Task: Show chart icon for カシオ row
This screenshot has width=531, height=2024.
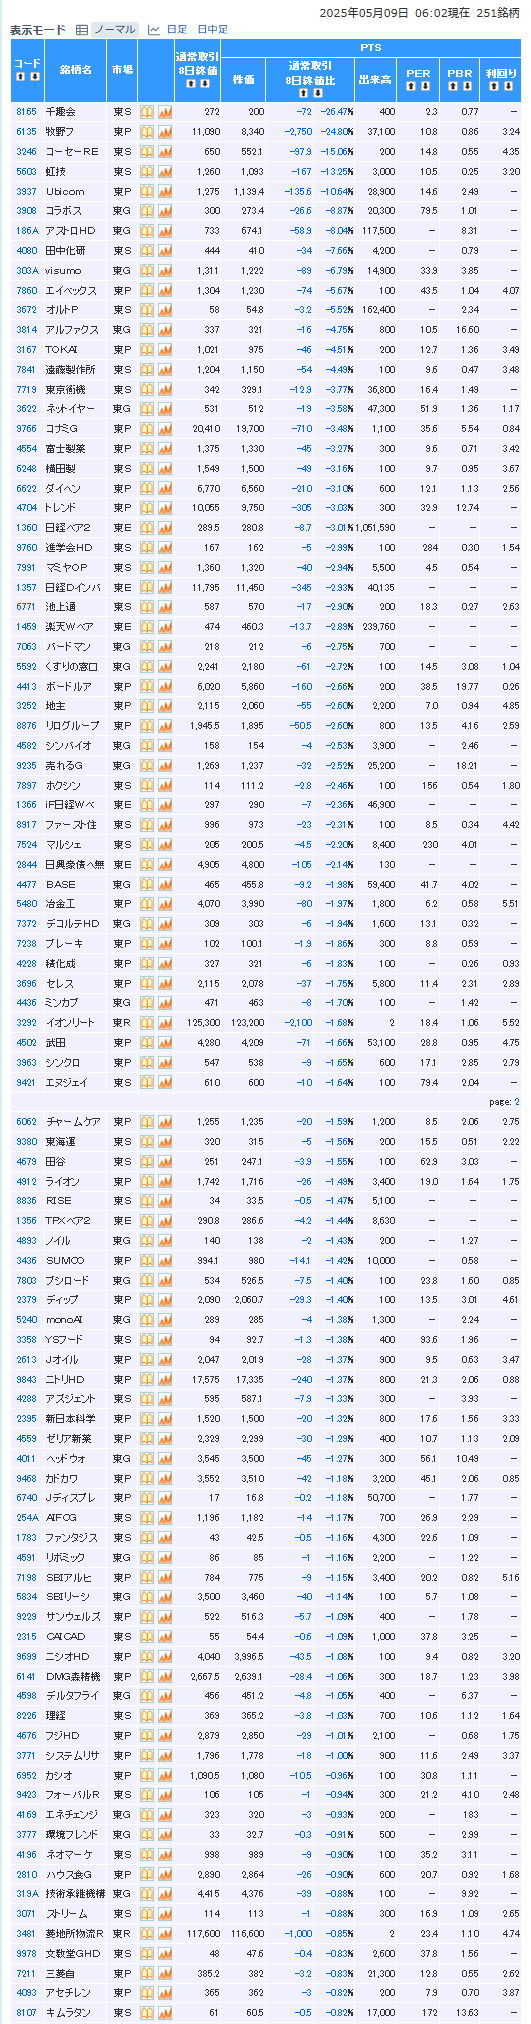Action: click(x=165, y=1775)
